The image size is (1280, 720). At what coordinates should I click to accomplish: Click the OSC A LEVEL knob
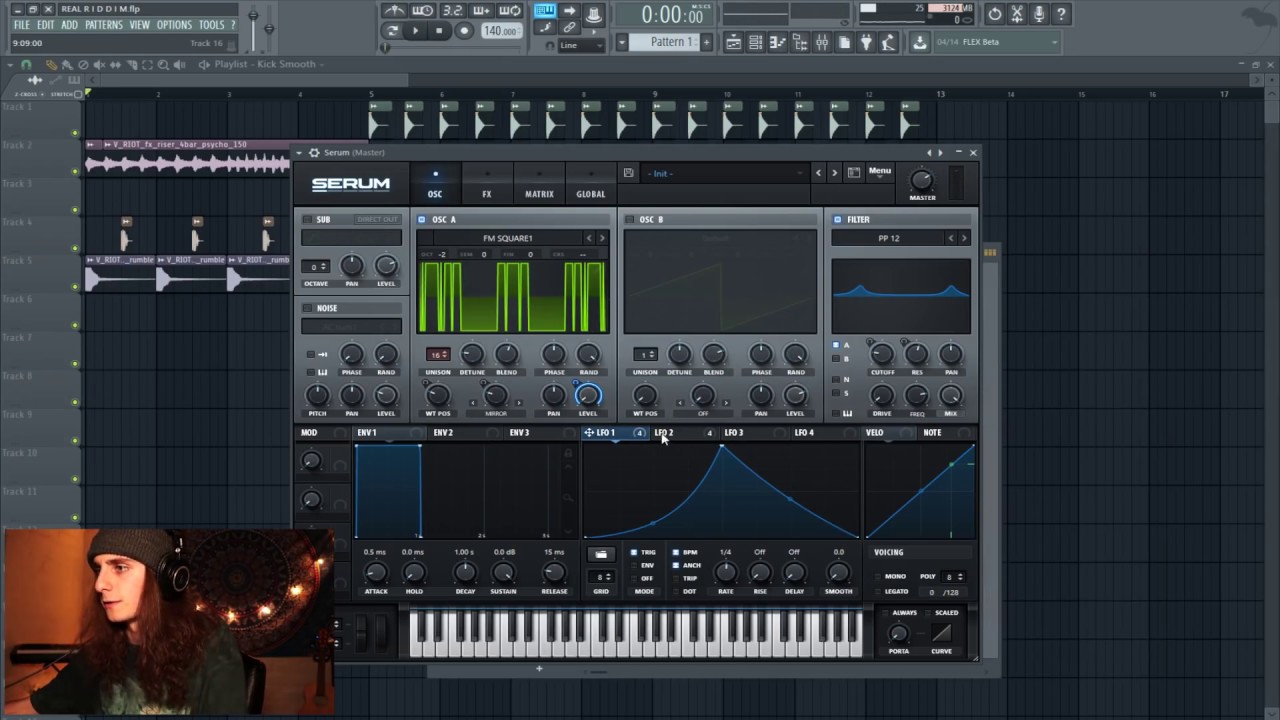(588, 395)
